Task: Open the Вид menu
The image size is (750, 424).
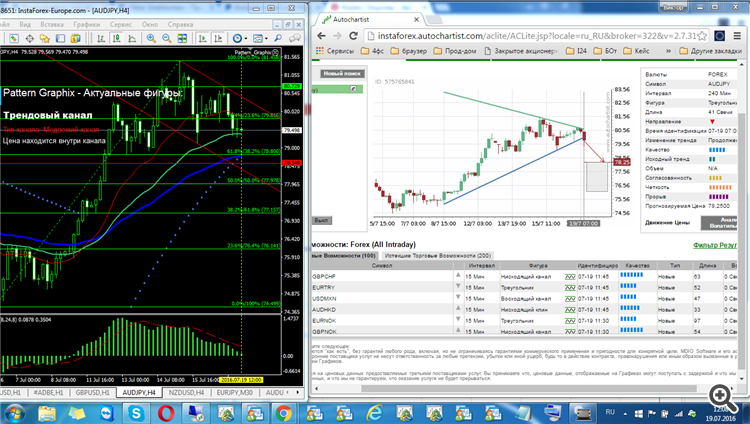Action: click(25, 24)
